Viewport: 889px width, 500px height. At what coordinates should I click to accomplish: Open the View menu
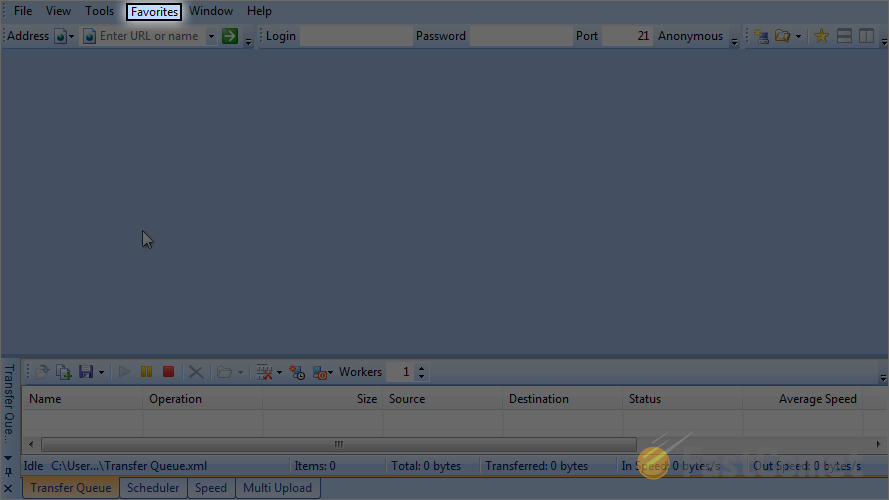[x=58, y=11]
